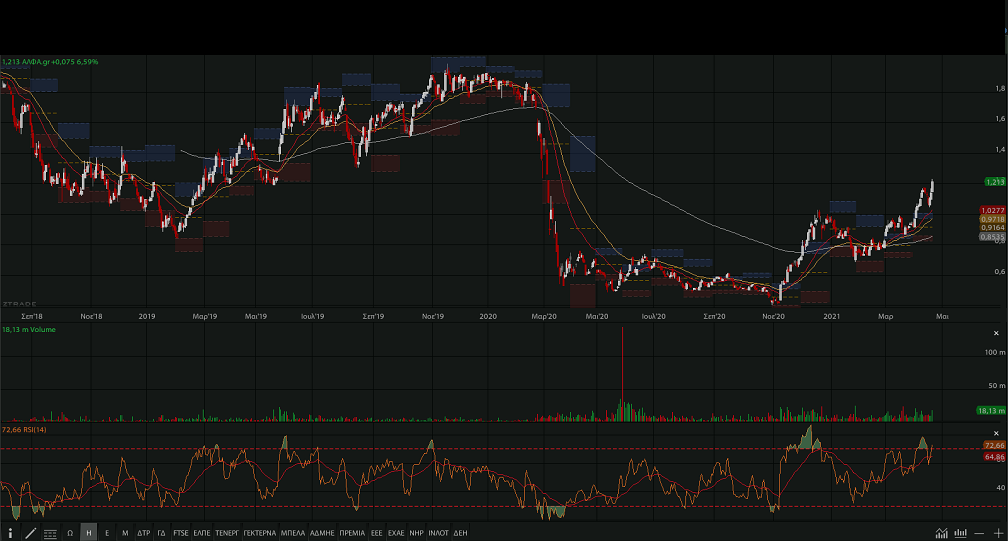Select the line drawing tool
This screenshot has height=541, width=1008.
(x=30, y=533)
